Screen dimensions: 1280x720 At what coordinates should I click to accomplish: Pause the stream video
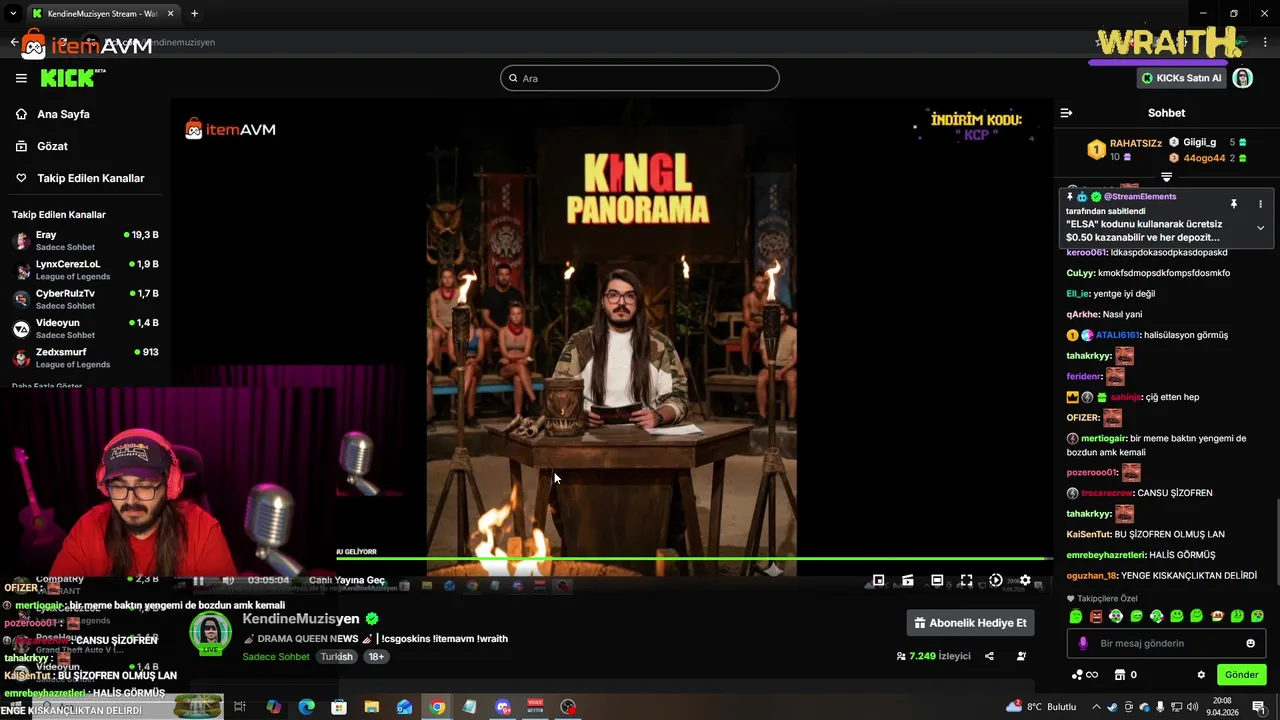[198, 580]
